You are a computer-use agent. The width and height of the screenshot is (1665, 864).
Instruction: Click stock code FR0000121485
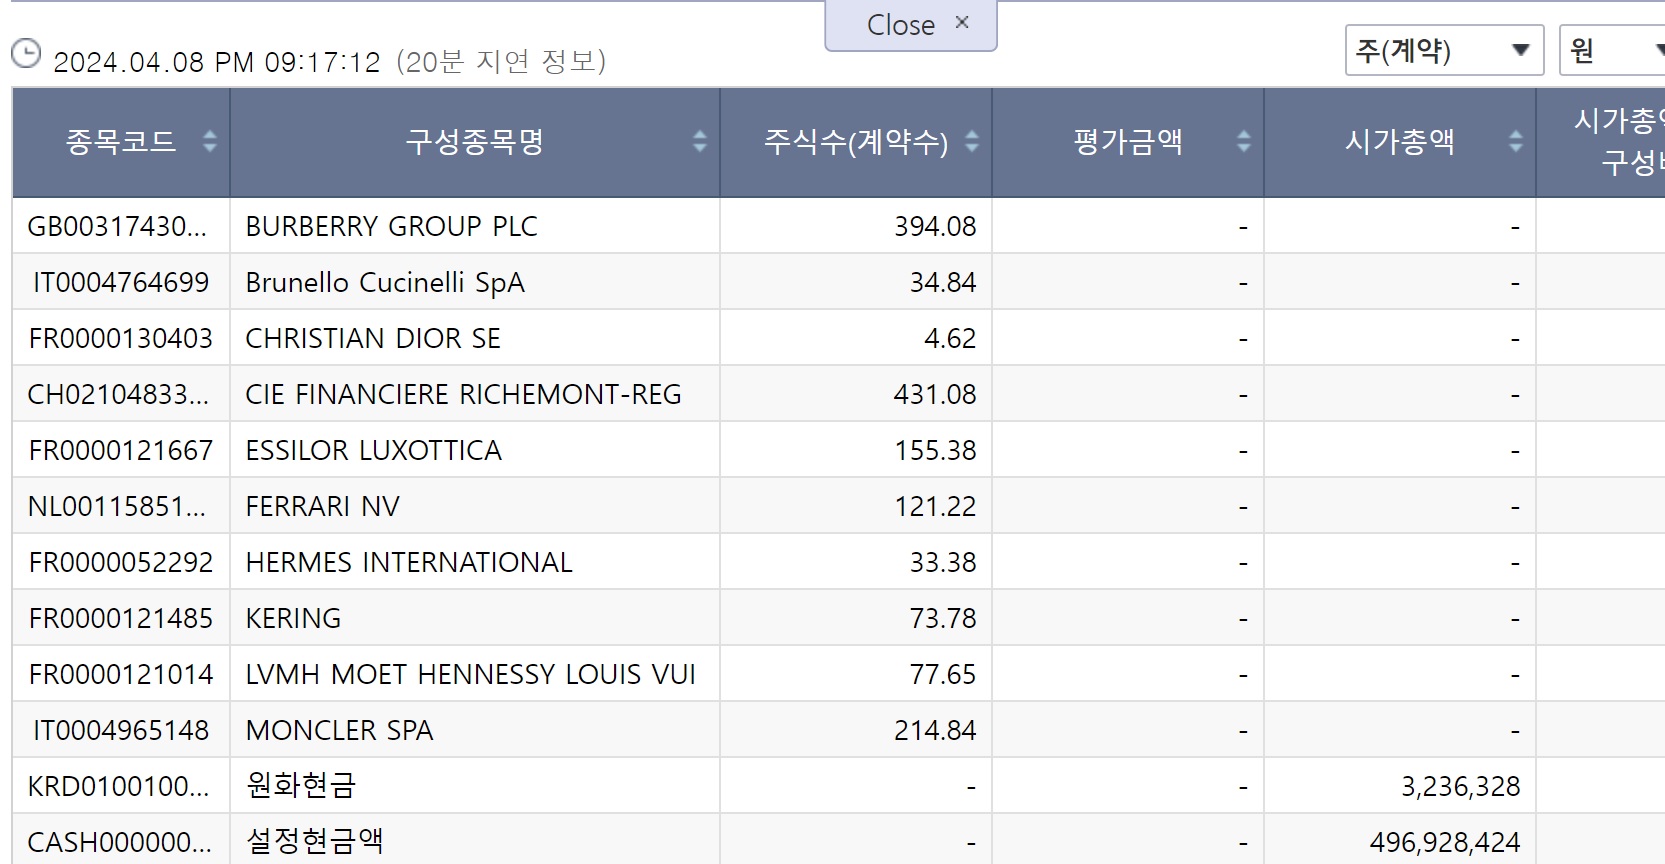pos(121,618)
